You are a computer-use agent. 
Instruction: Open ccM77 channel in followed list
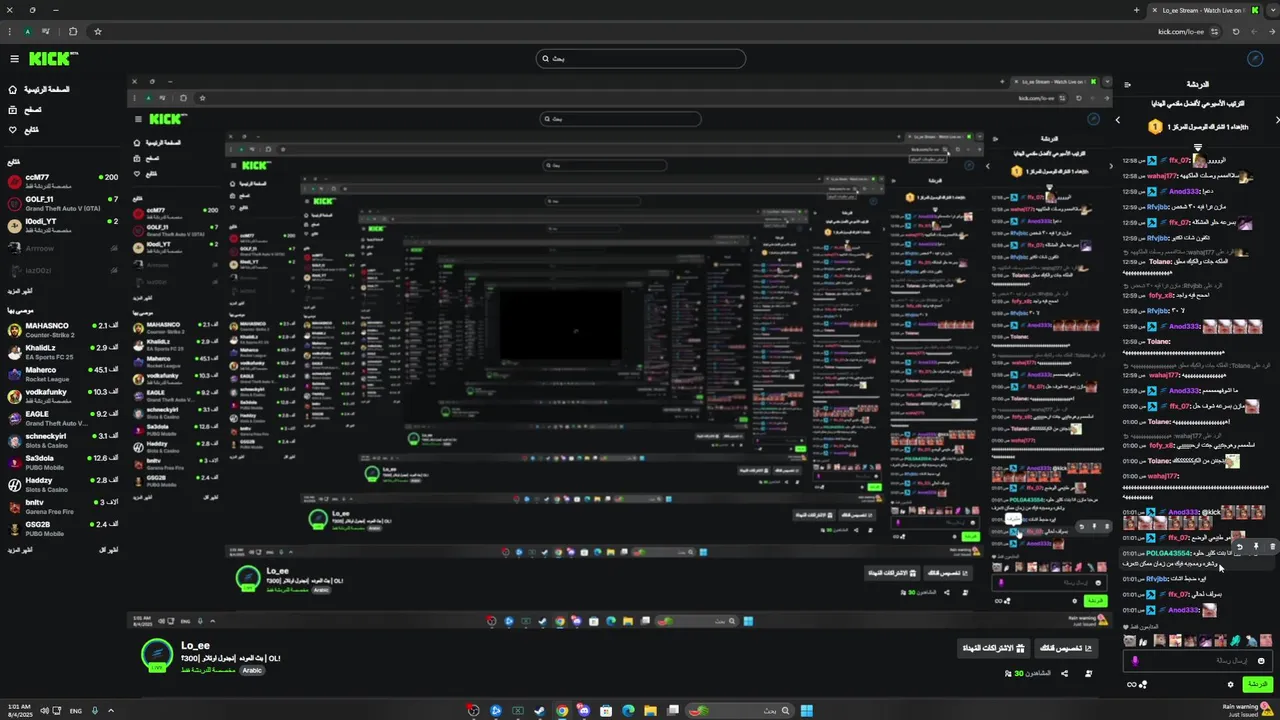[x=62, y=181]
